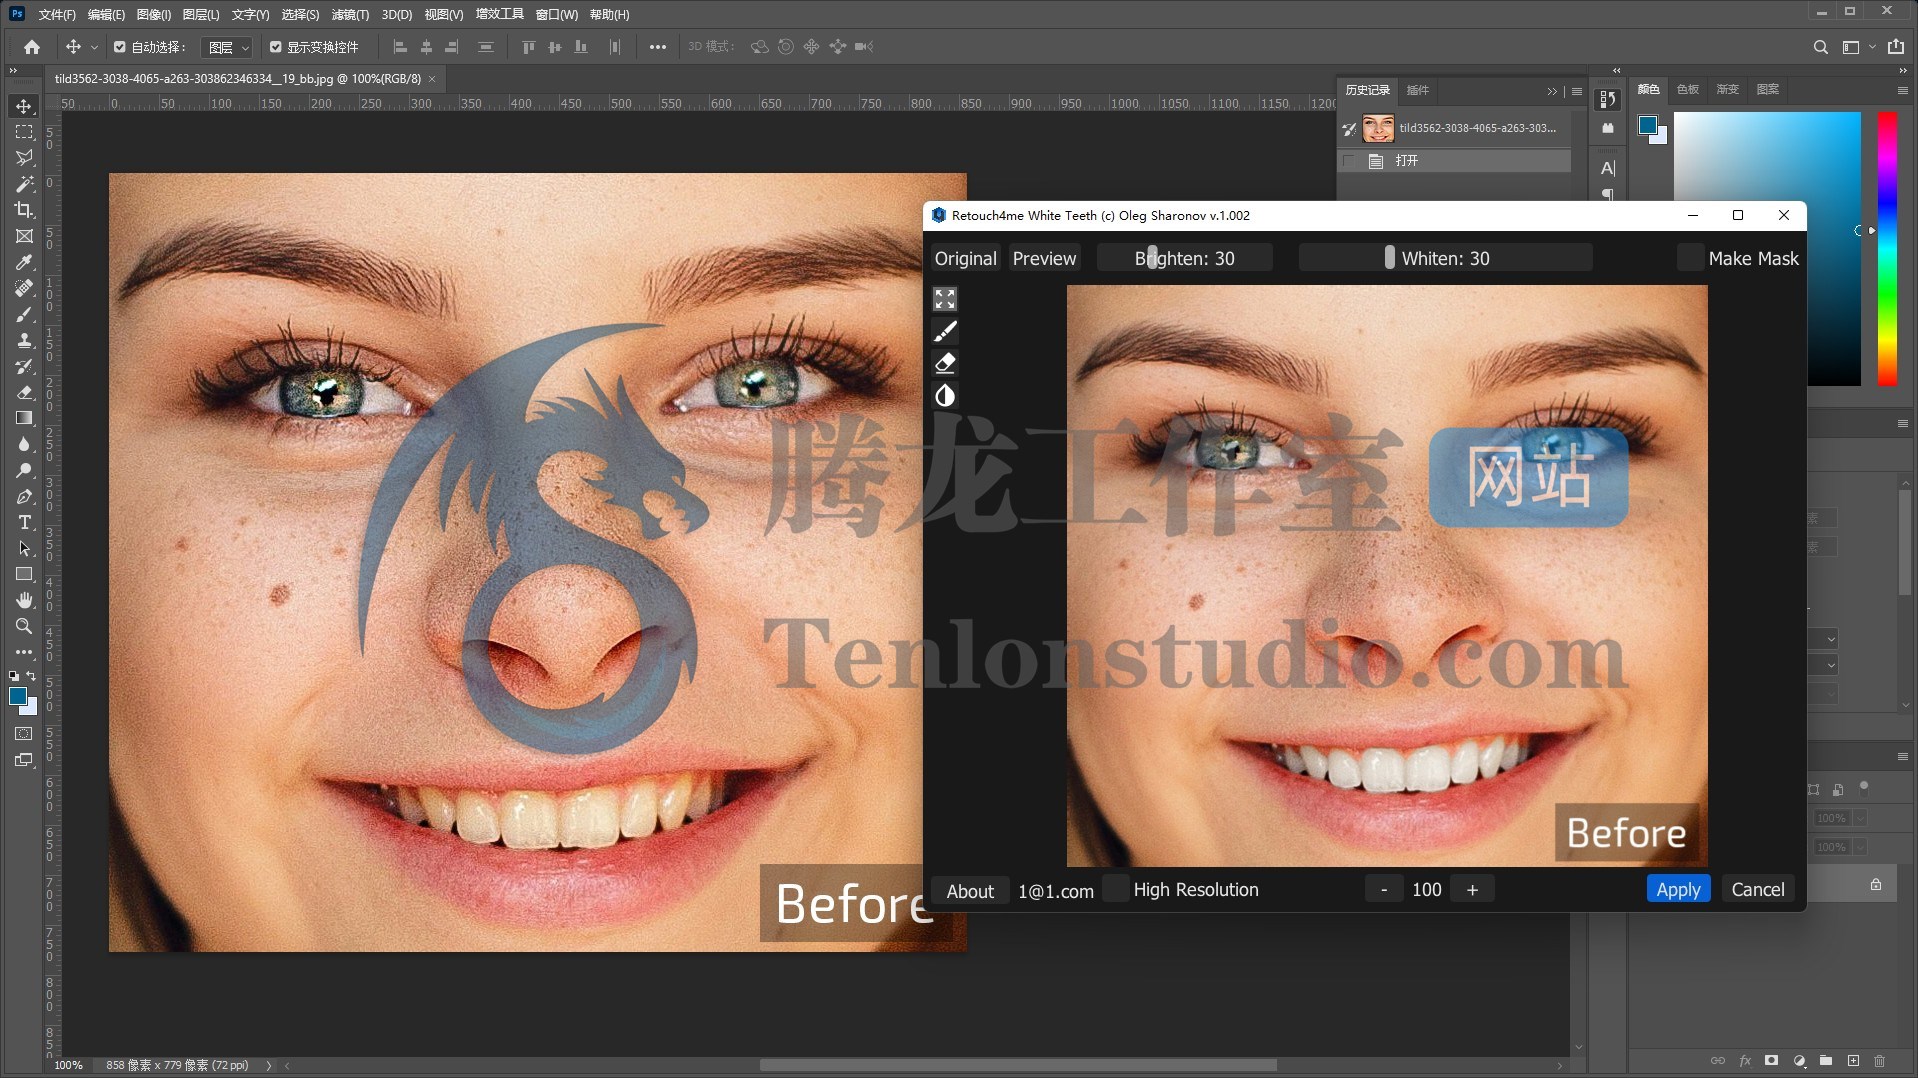Select the Polygonal Lasso tool
The width and height of the screenshot is (1918, 1078).
(x=24, y=158)
